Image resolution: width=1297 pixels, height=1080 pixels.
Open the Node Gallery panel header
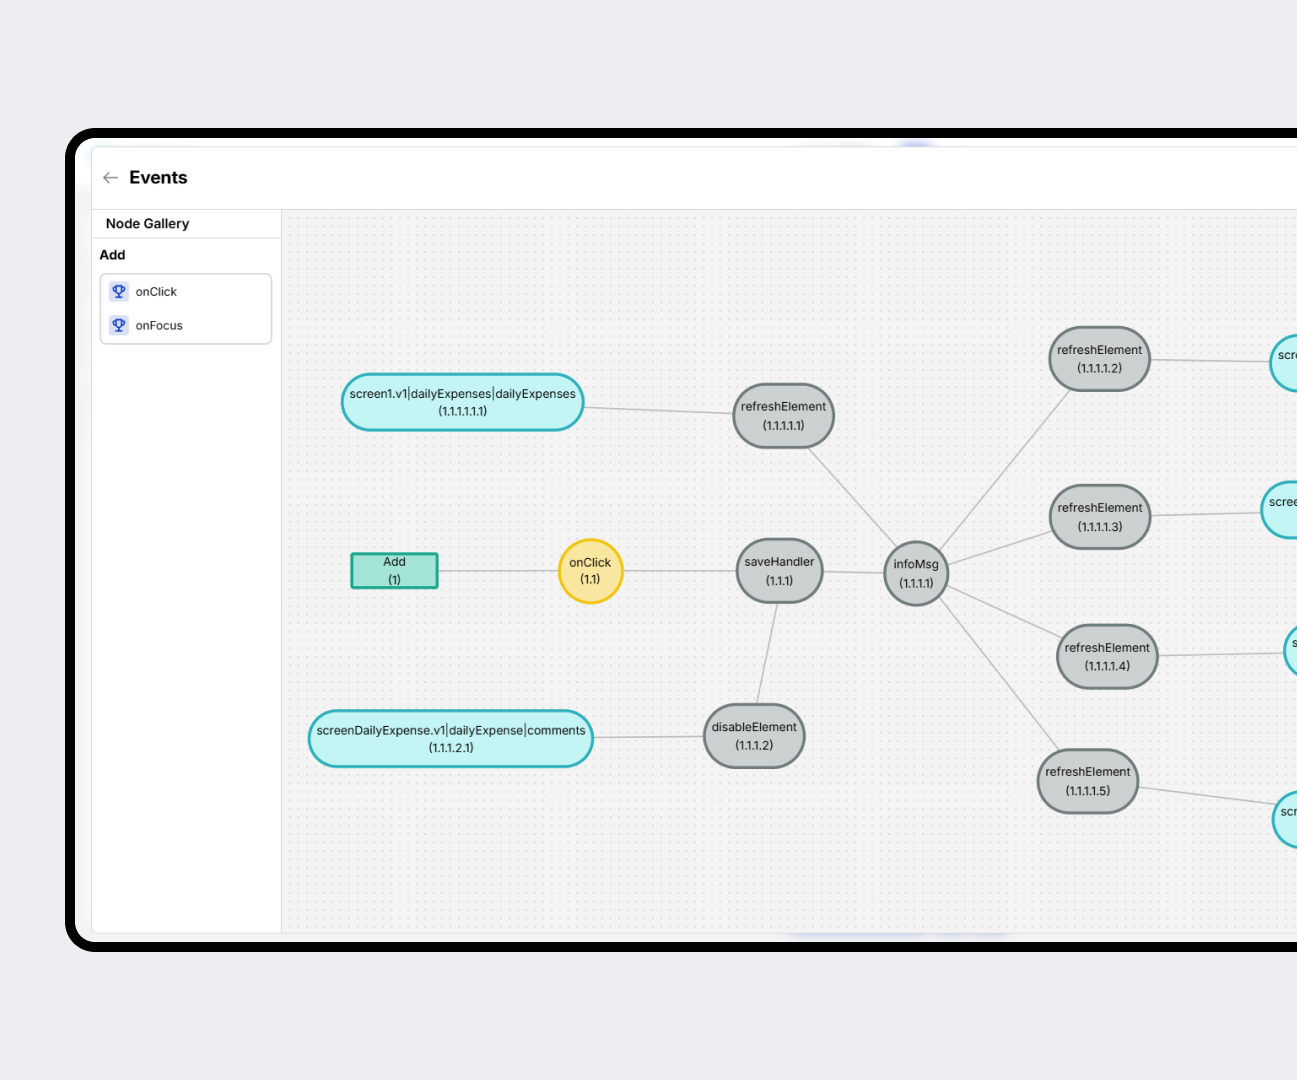(x=147, y=224)
